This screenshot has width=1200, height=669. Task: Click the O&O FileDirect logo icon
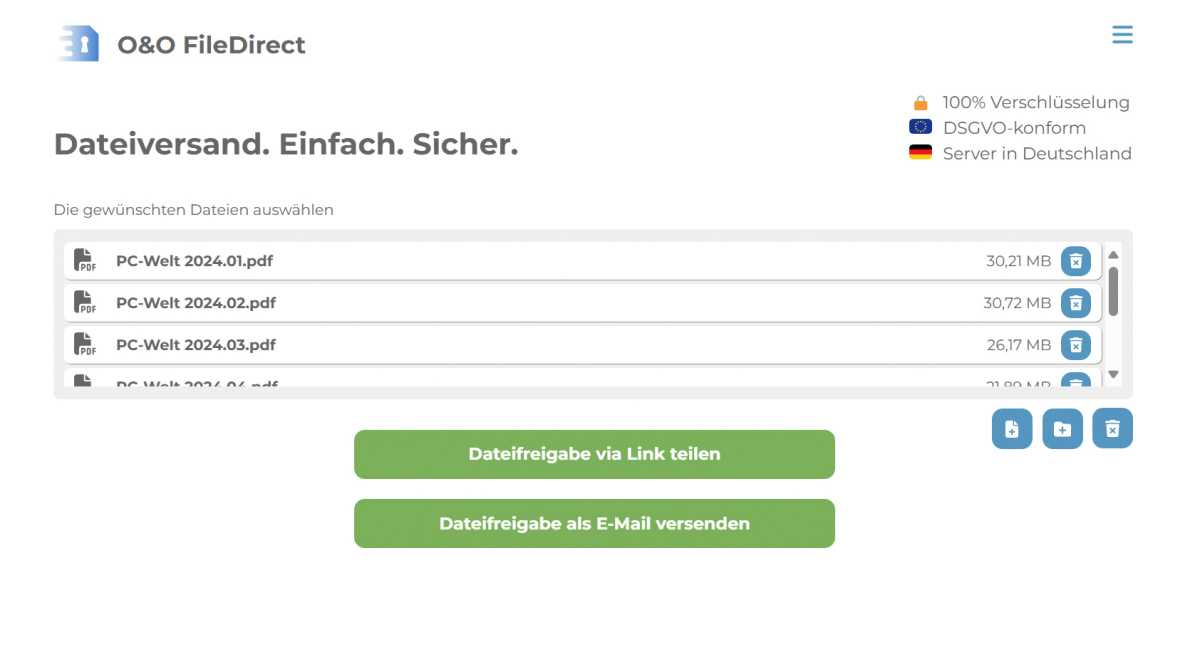(x=79, y=42)
